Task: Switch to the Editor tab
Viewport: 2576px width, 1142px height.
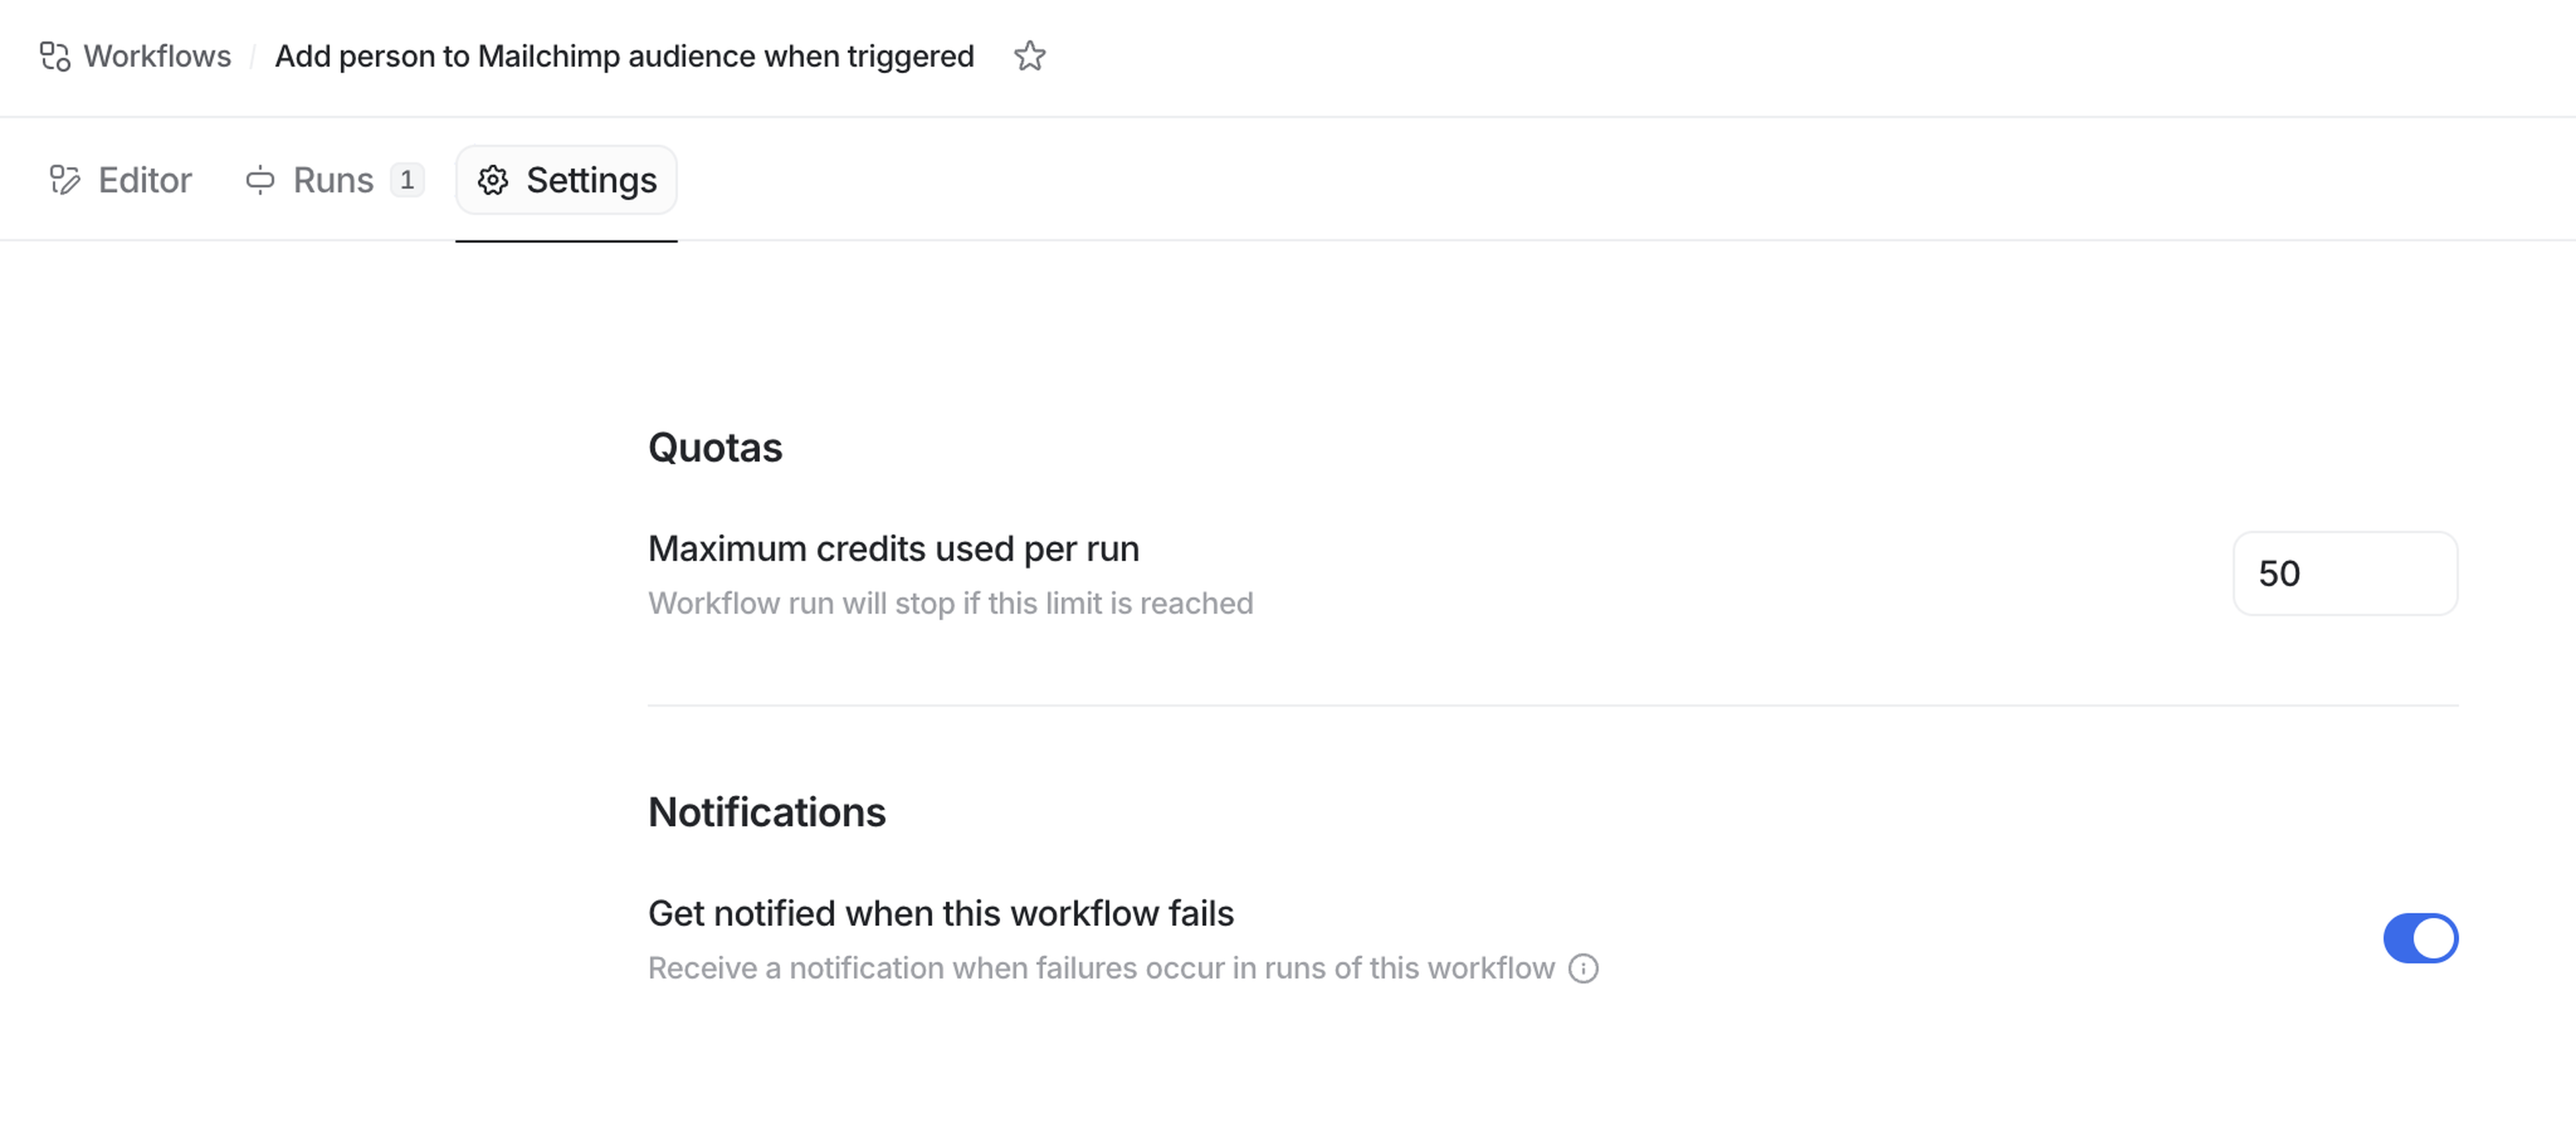Action: point(144,181)
